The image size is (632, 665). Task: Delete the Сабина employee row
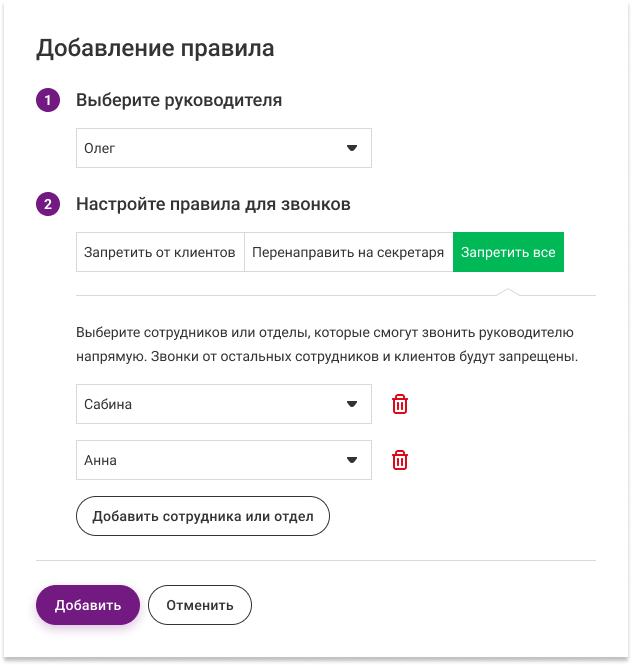(x=400, y=404)
